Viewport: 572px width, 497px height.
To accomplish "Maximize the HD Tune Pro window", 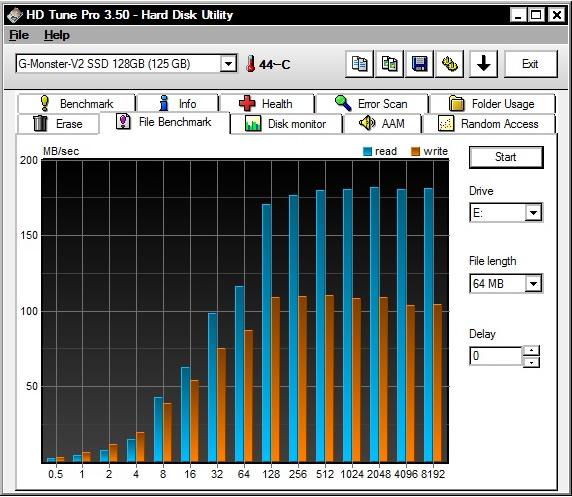I will coord(536,15).
